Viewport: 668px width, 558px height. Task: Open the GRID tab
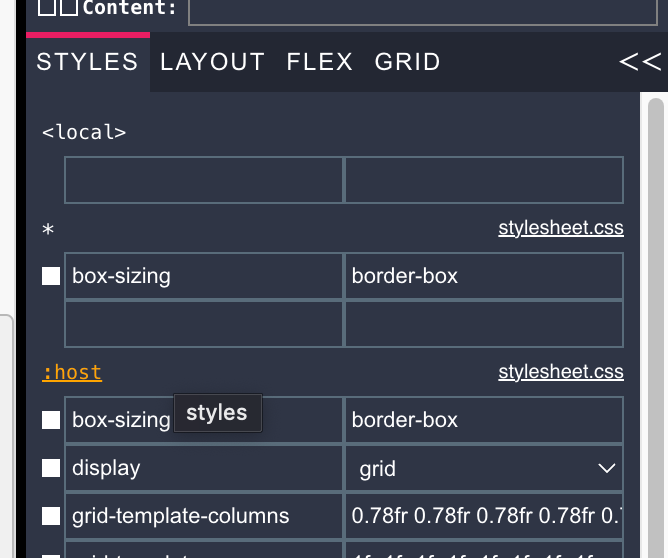(x=407, y=62)
